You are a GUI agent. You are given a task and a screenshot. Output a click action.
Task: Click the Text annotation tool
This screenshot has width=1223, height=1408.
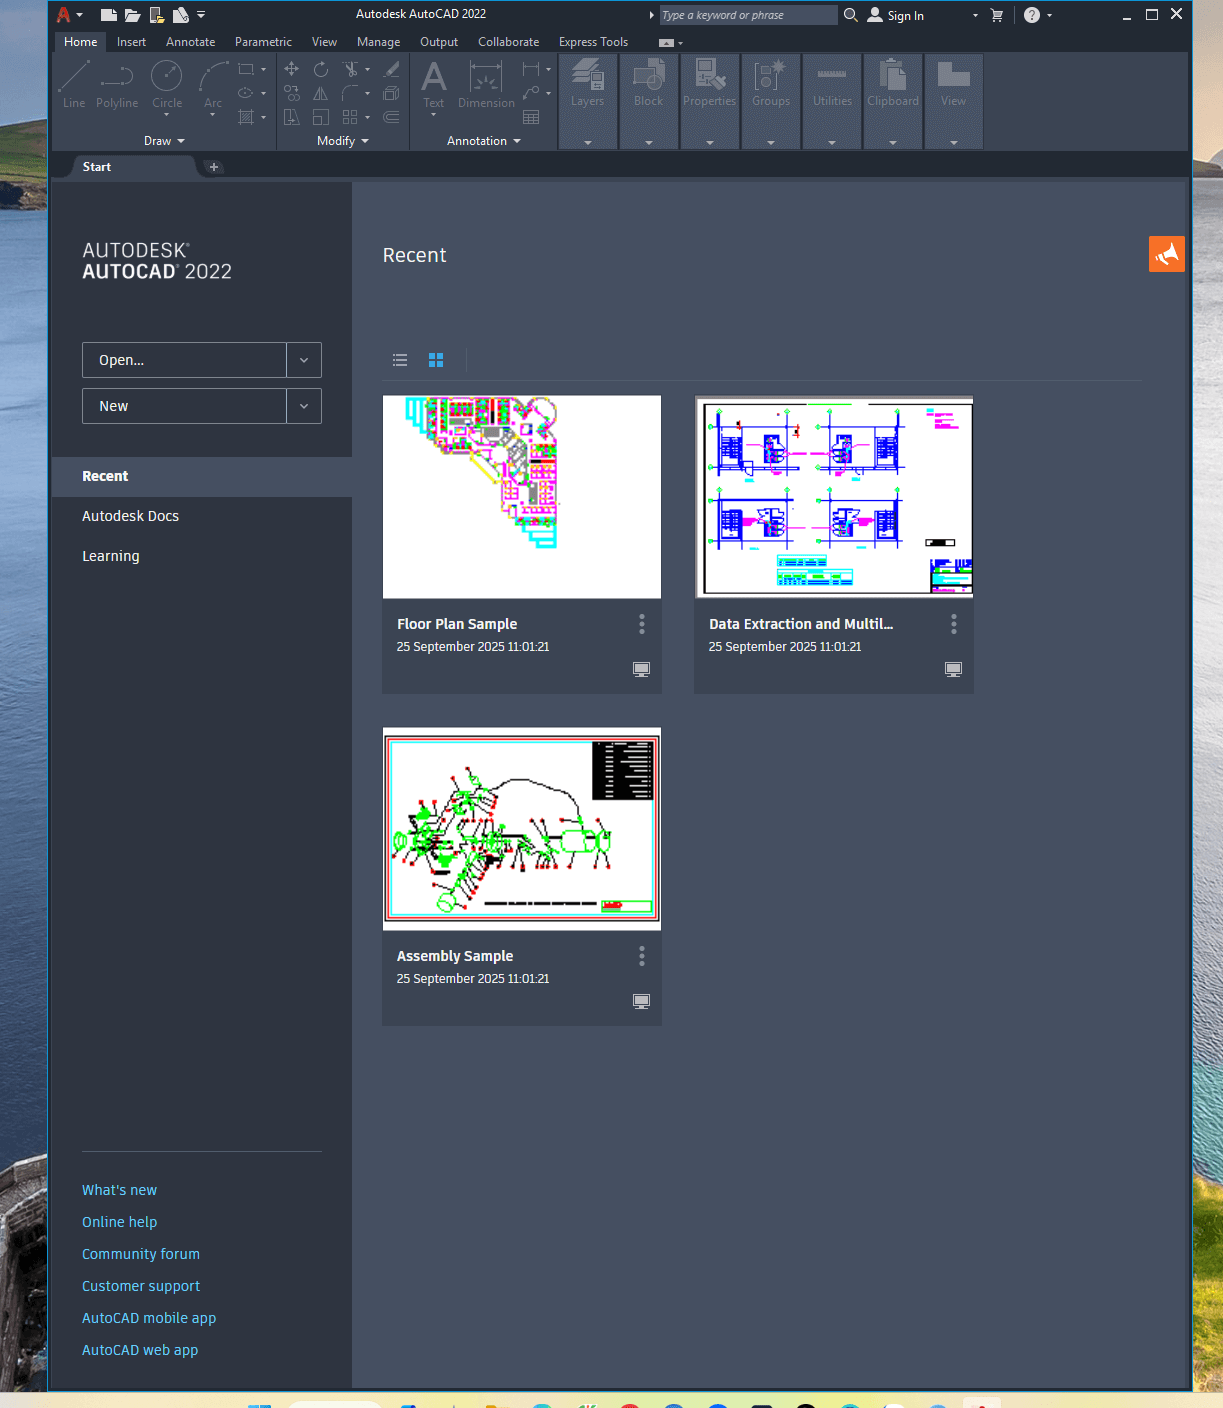point(433,84)
